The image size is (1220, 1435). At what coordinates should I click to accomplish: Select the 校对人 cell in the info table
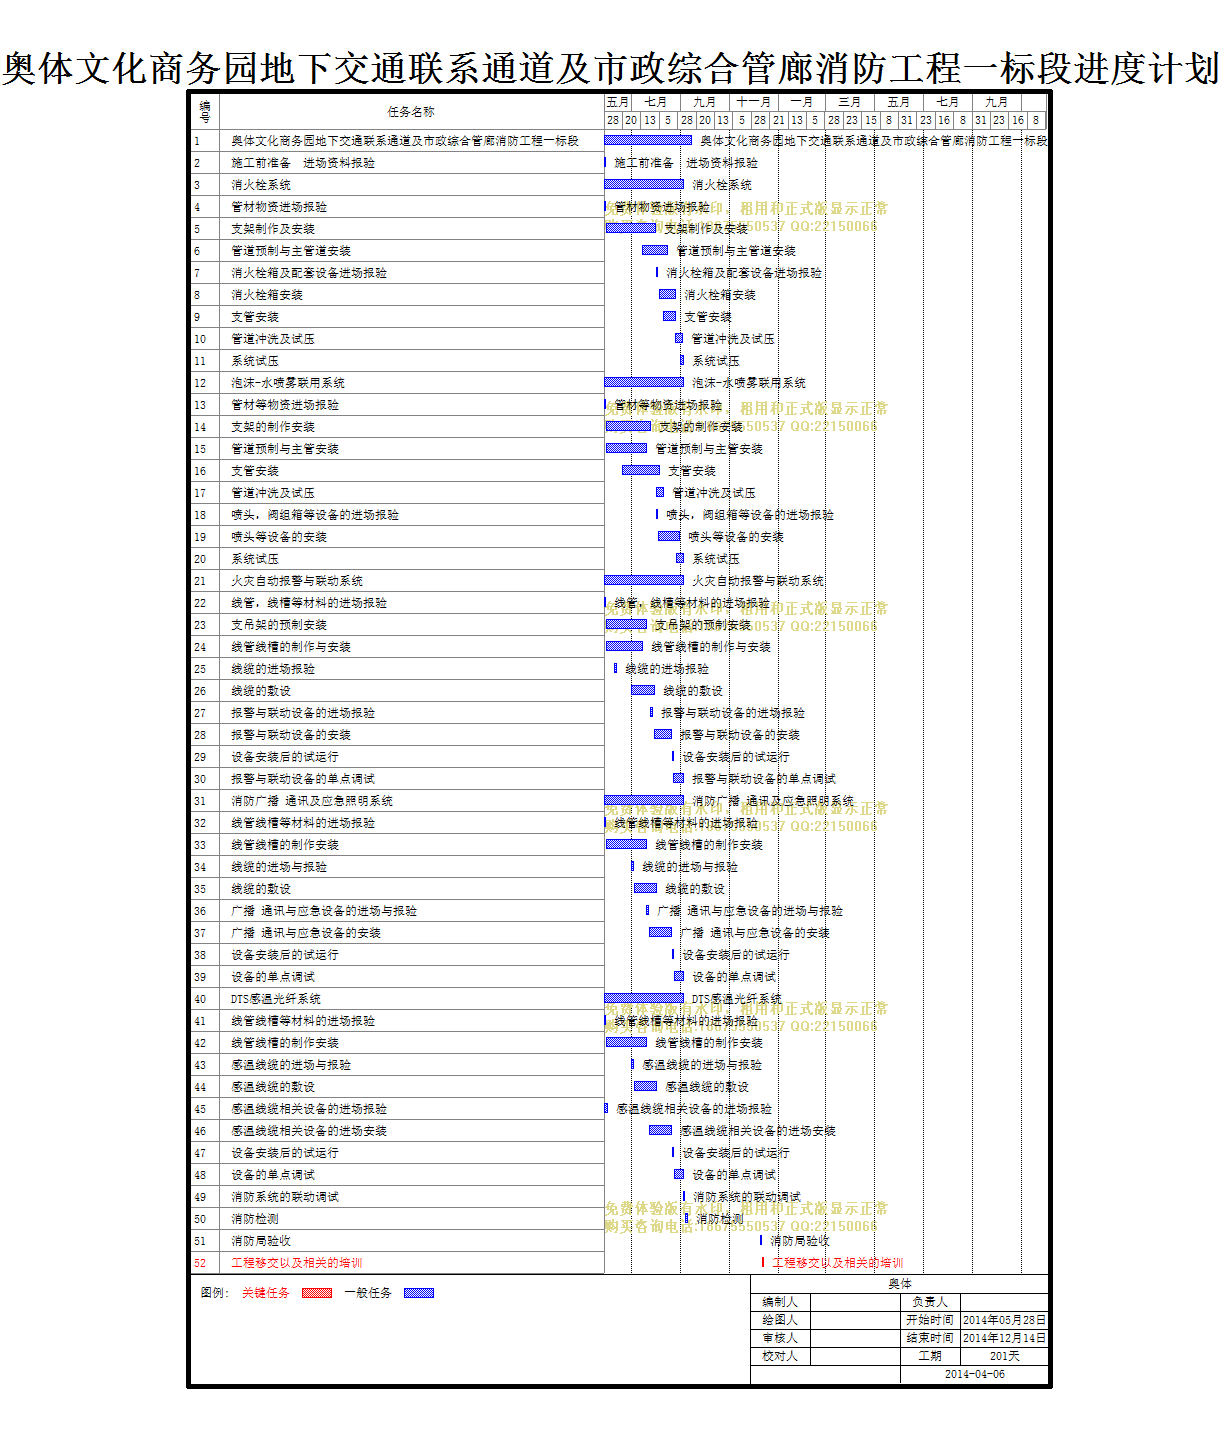(780, 1356)
